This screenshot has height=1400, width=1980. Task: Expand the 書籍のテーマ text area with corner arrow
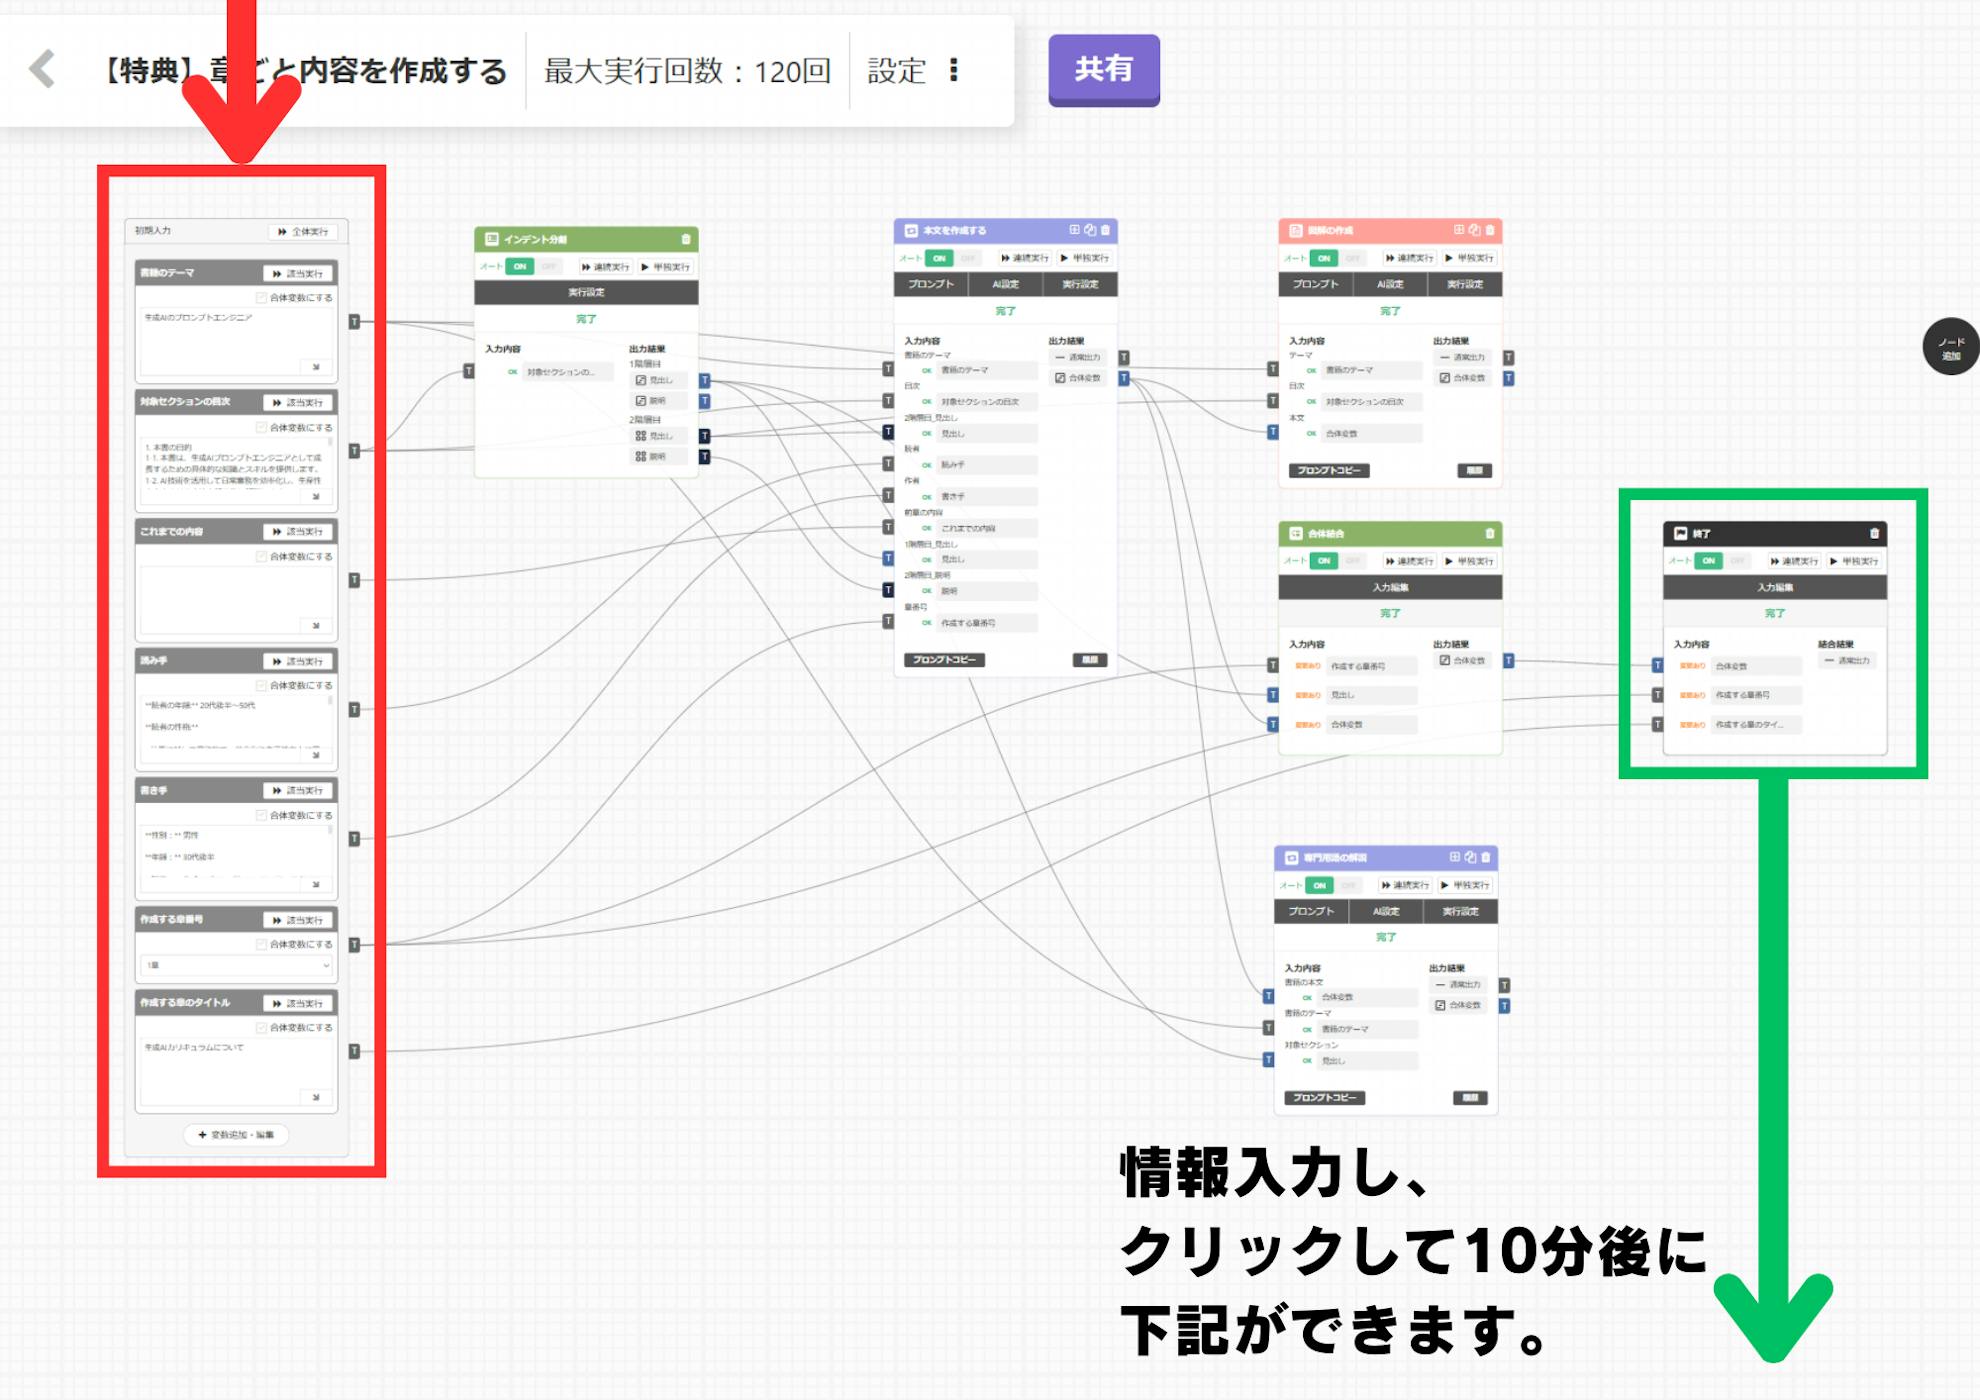316,367
